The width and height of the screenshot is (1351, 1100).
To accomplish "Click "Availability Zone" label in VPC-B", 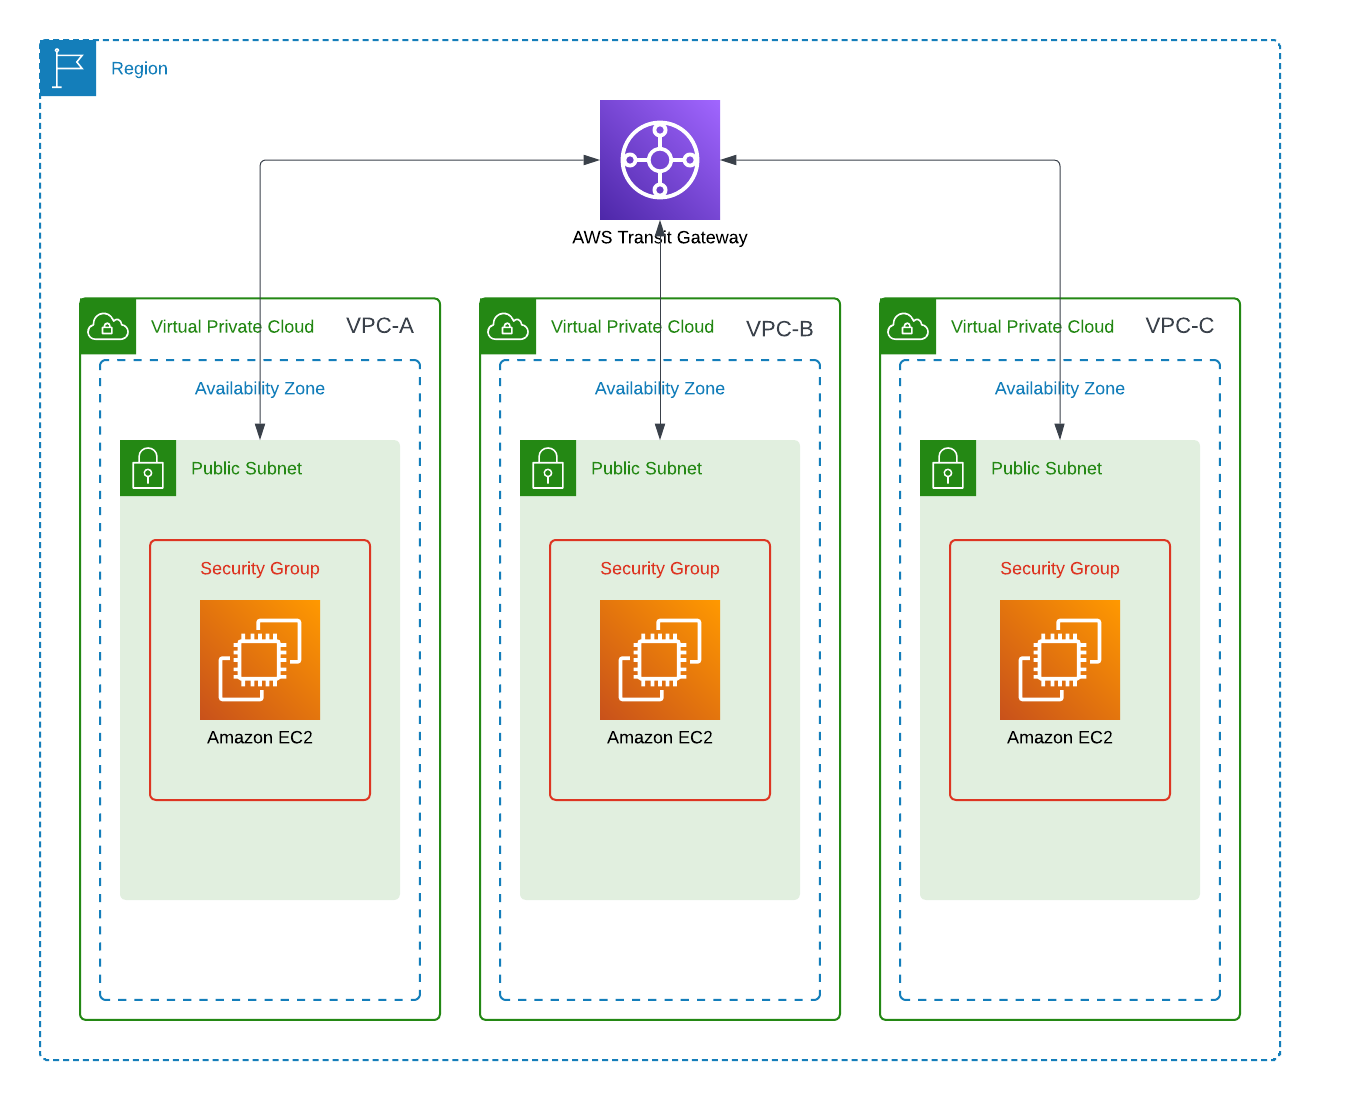I will pyautogui.click(x=660, y=389).
